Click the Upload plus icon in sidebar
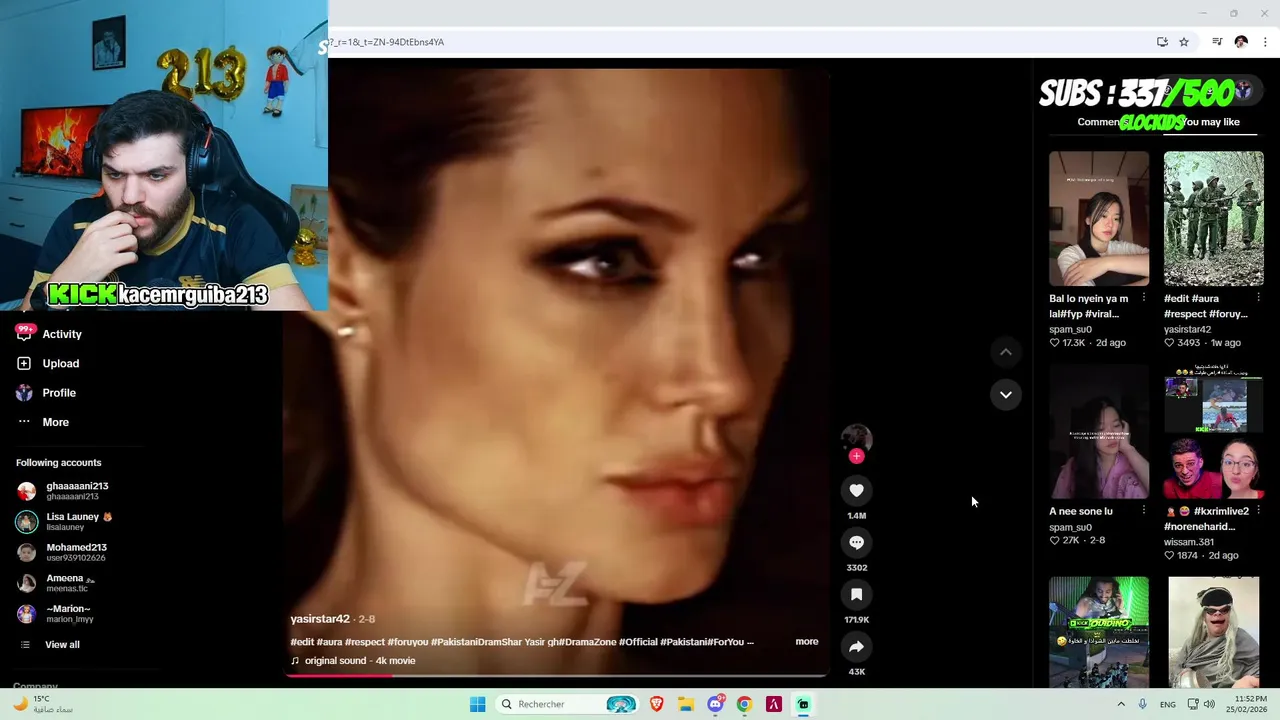Screen dimensions: 1280x720 click(24, 363)
